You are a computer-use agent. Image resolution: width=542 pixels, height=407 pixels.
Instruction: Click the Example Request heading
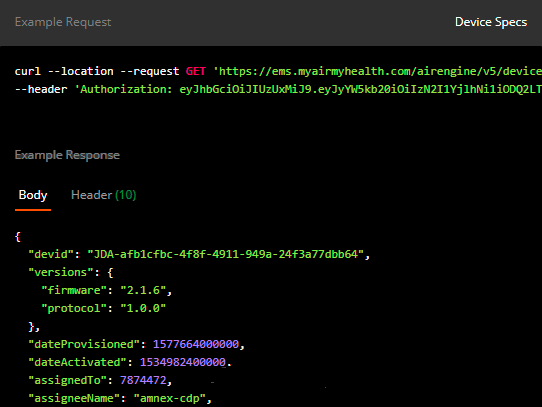63,22
